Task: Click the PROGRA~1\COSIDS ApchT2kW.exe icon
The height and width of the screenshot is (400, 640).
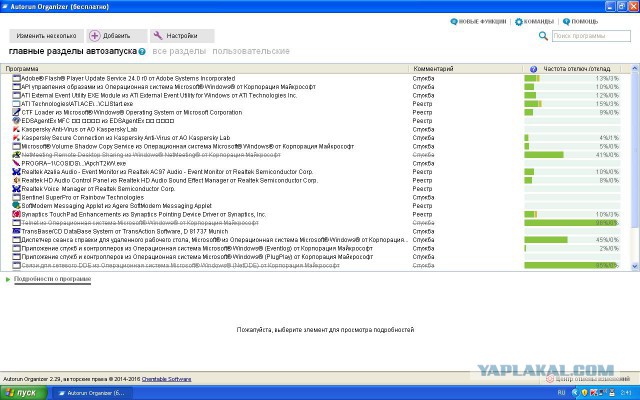Action: coord(16,163)
